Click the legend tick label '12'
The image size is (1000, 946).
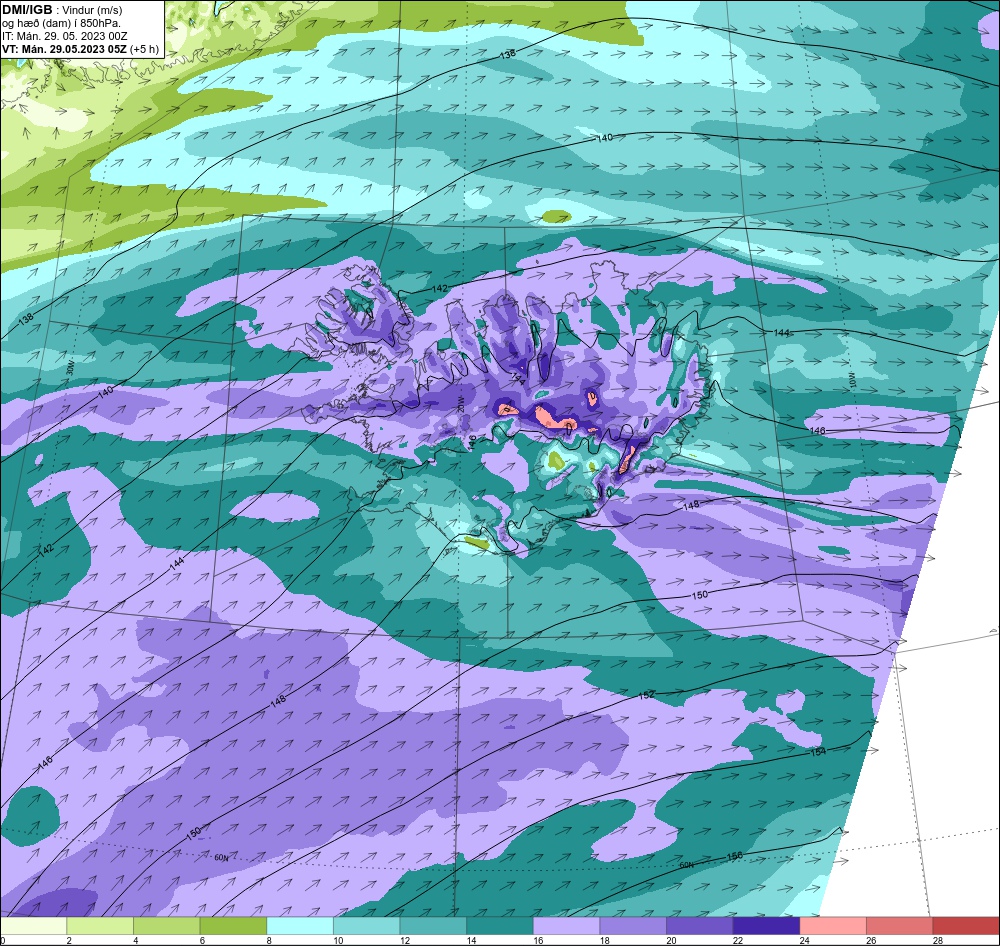405,940
